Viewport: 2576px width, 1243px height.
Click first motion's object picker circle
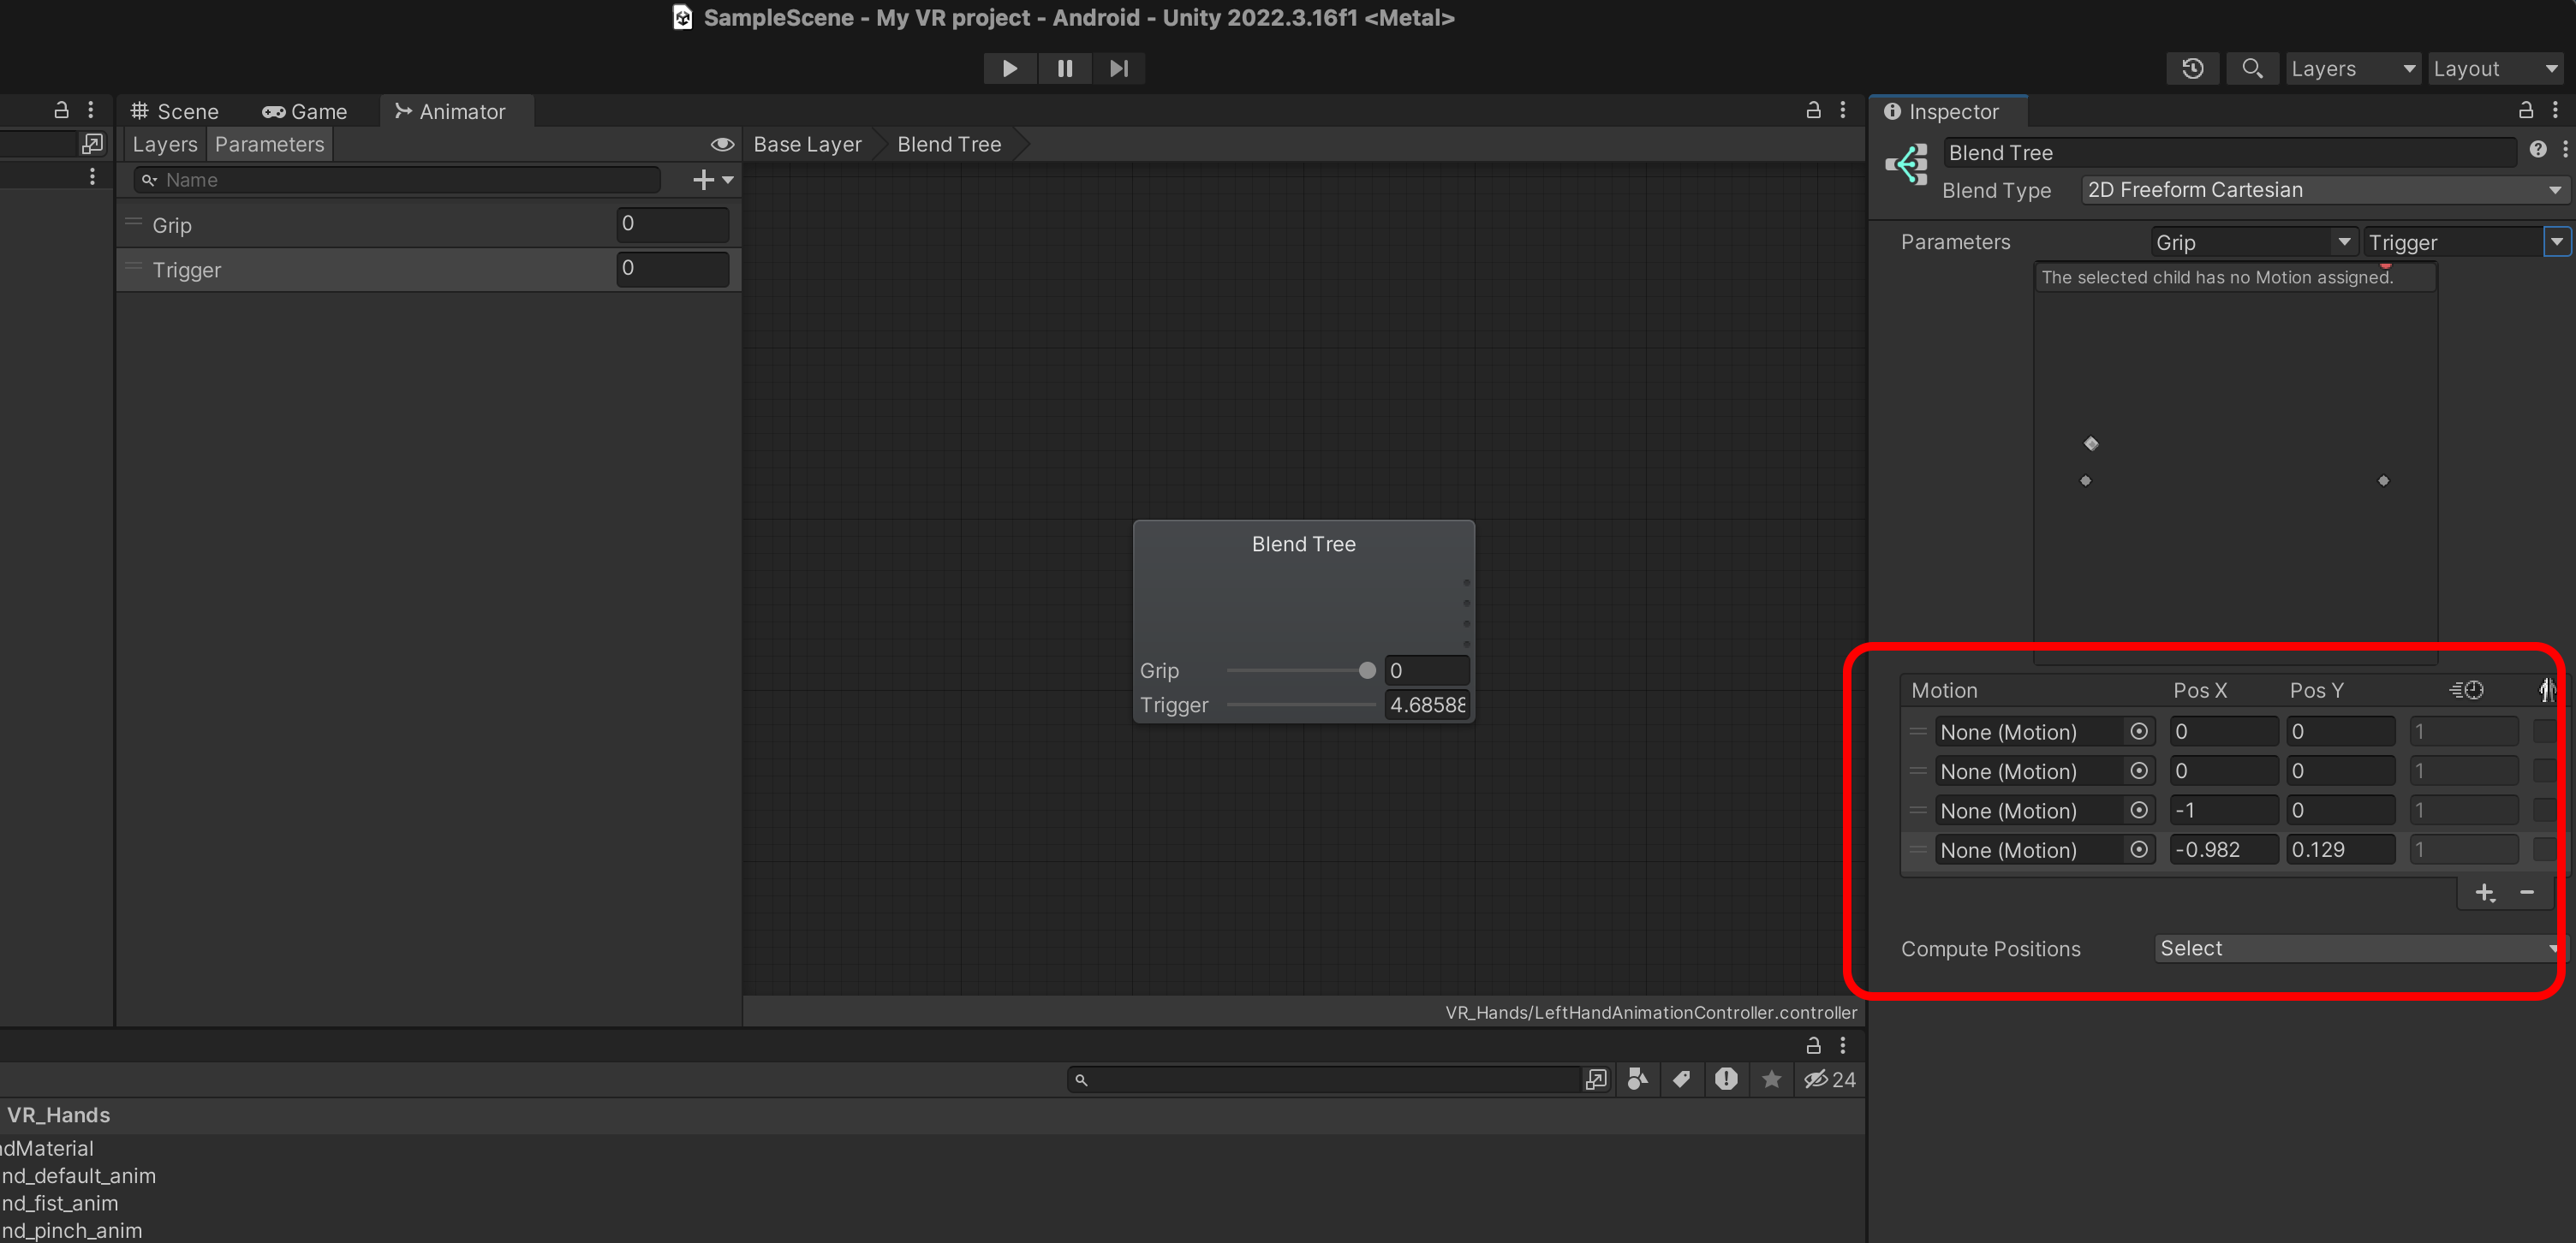pyautogui.click(x=2138, y=732)
